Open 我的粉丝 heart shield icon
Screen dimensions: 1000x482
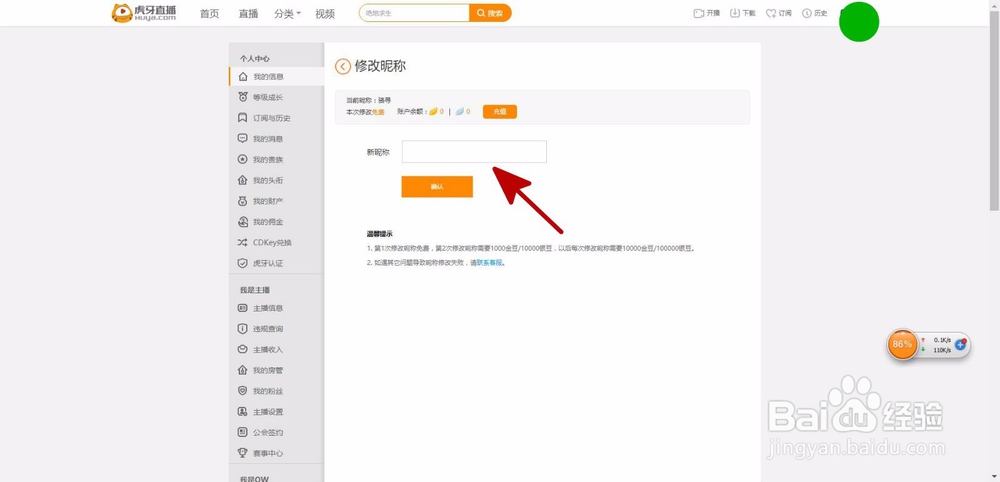[x=242, y=391]
